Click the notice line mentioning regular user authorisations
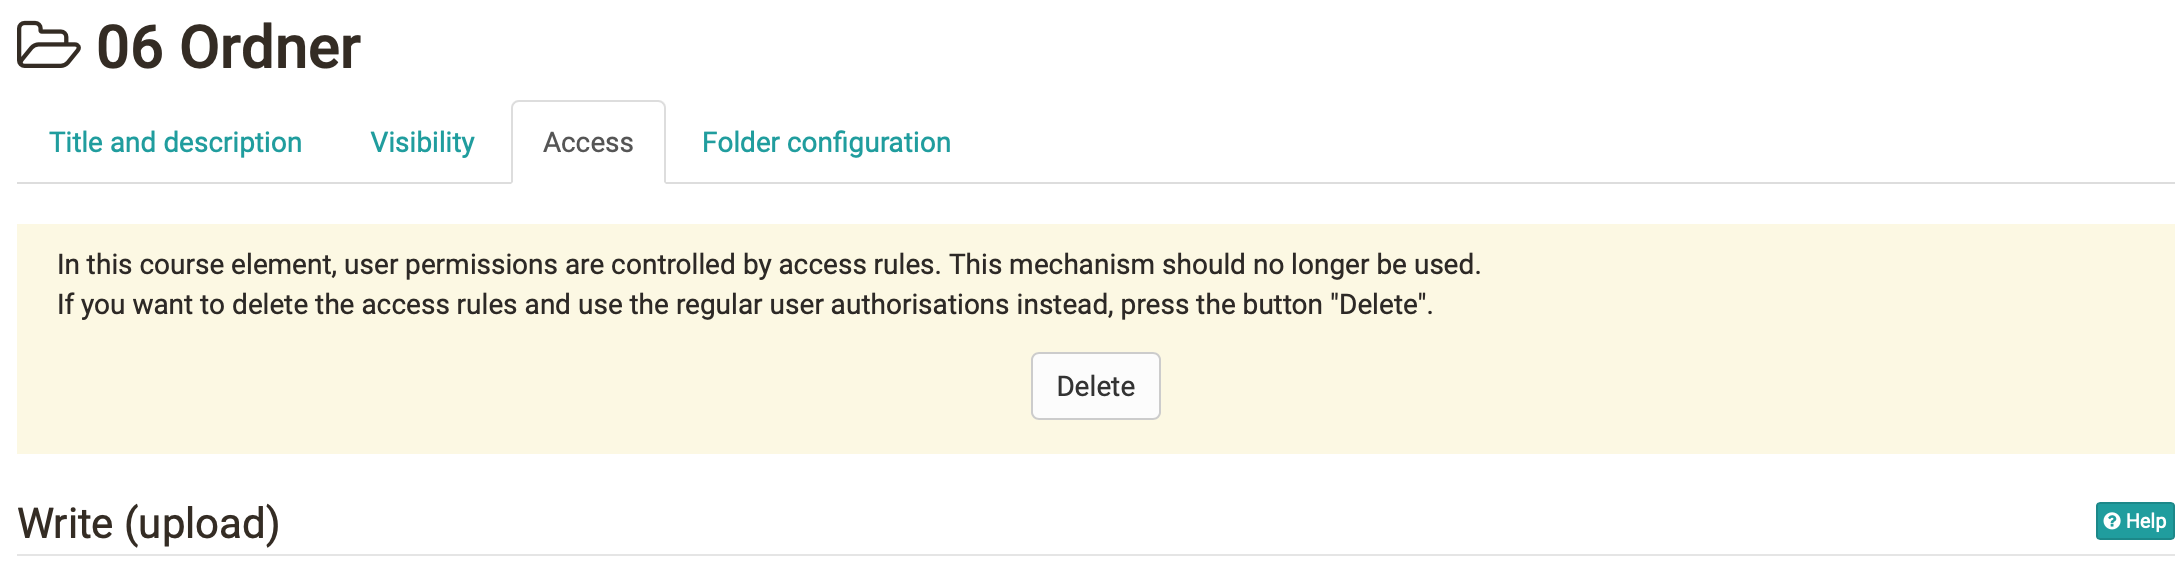 point(745,304)
